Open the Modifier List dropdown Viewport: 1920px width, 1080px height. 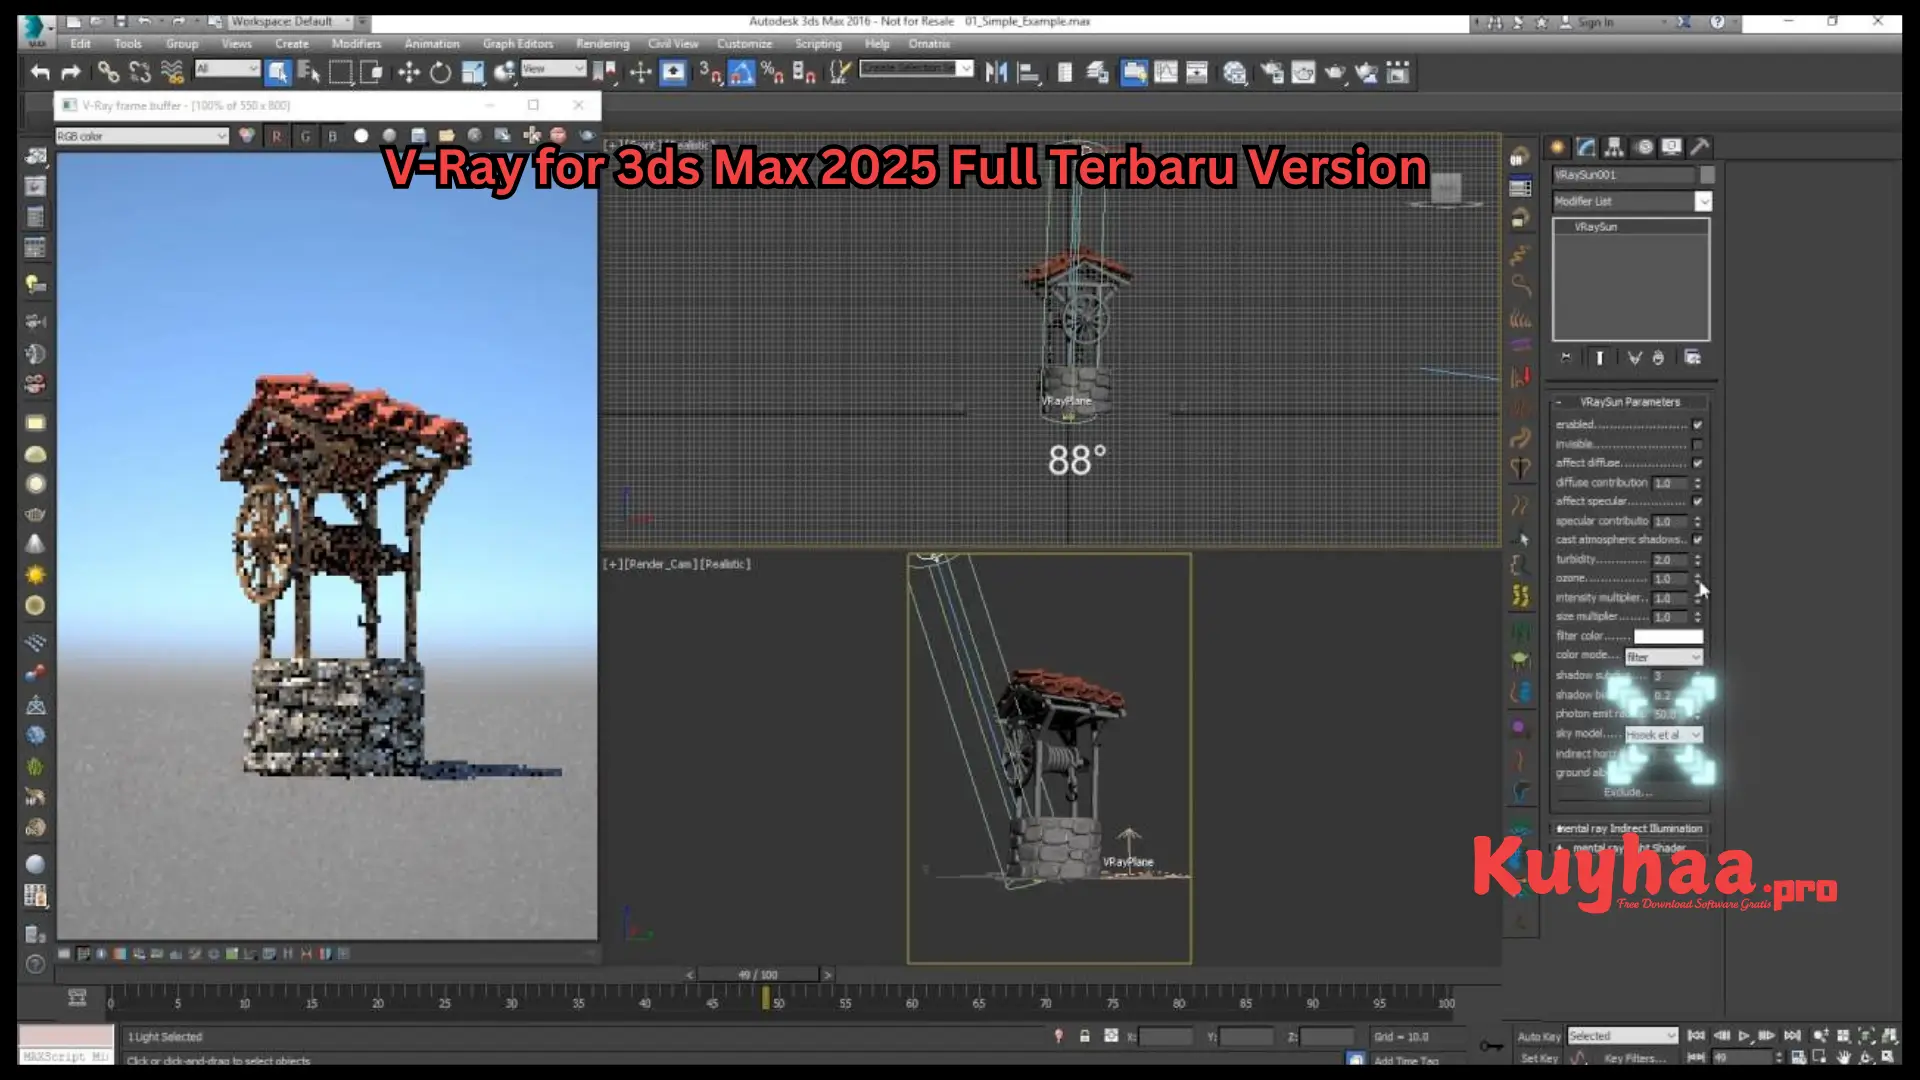[x=1703, y=201]
